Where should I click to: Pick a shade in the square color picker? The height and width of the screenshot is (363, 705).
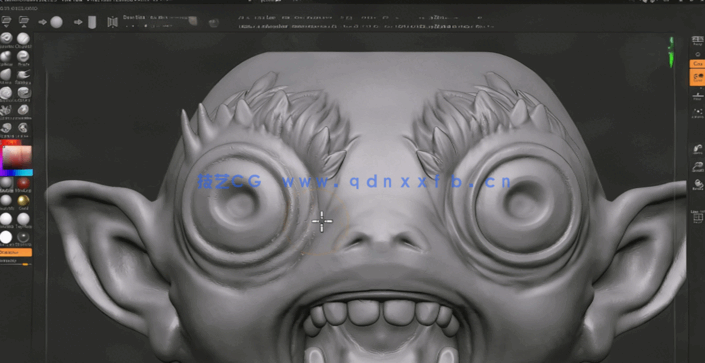tap(17, 157)
